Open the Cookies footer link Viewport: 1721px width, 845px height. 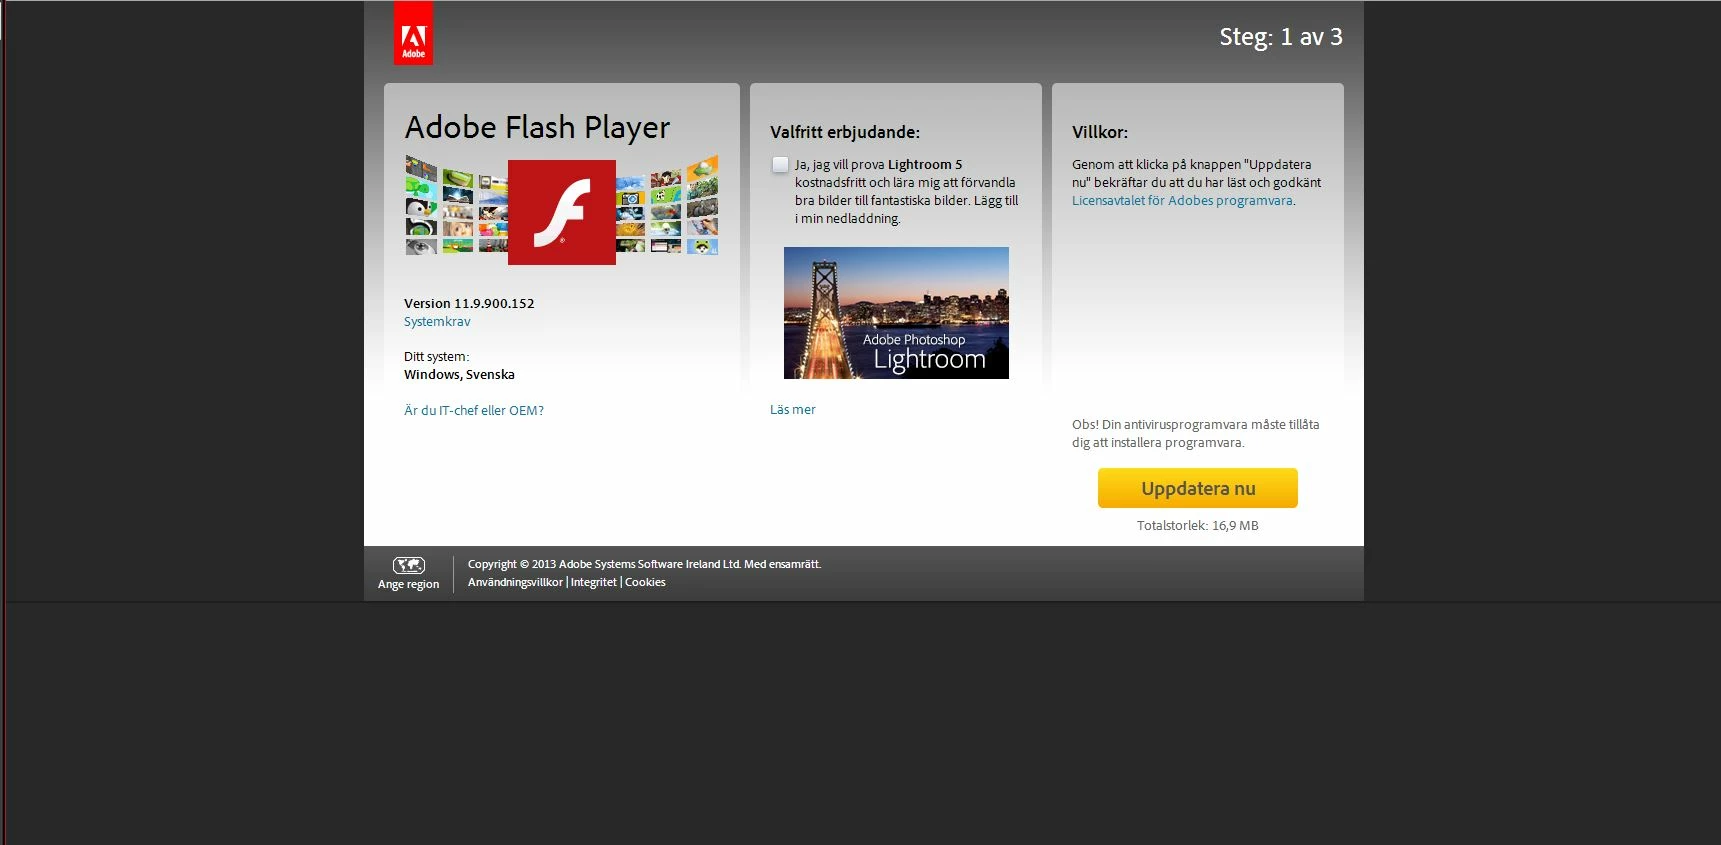pyautogui.click(x=645, y=582)
